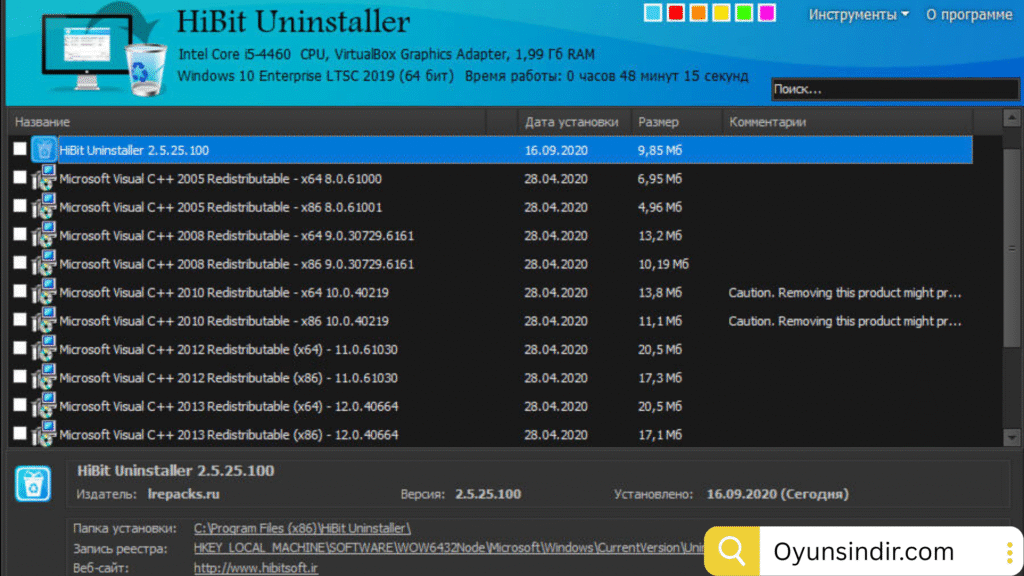Click the Visual C++ 2013 (x86) installer icon
This screenshot has height=576, width=1024.
click(x=44, y=435)
